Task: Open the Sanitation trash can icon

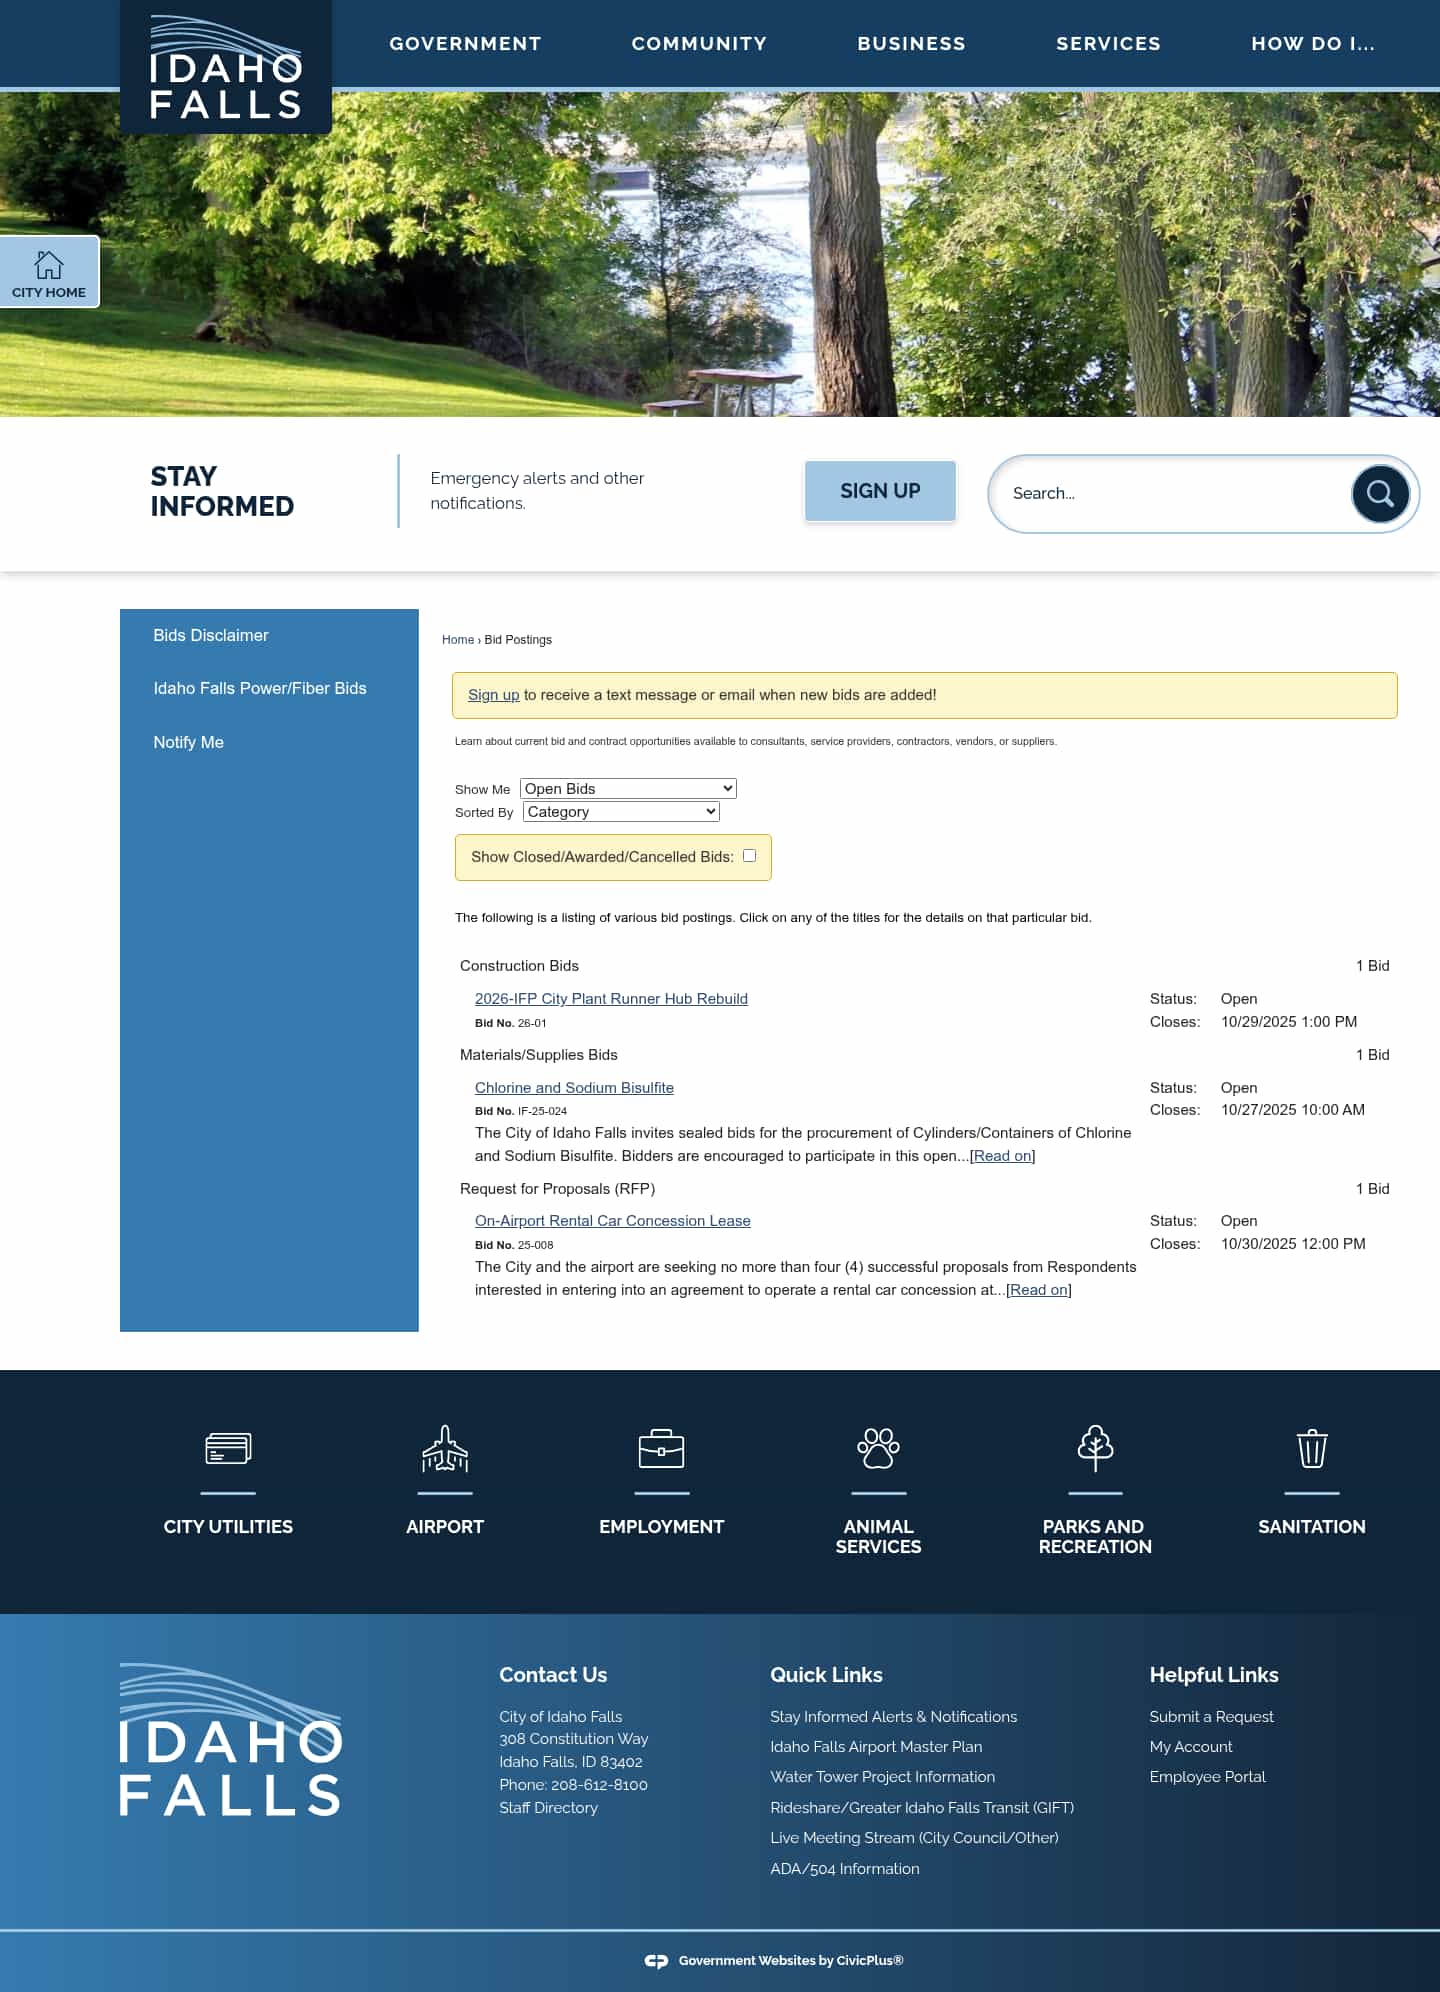Action: coord(1312,1448)
